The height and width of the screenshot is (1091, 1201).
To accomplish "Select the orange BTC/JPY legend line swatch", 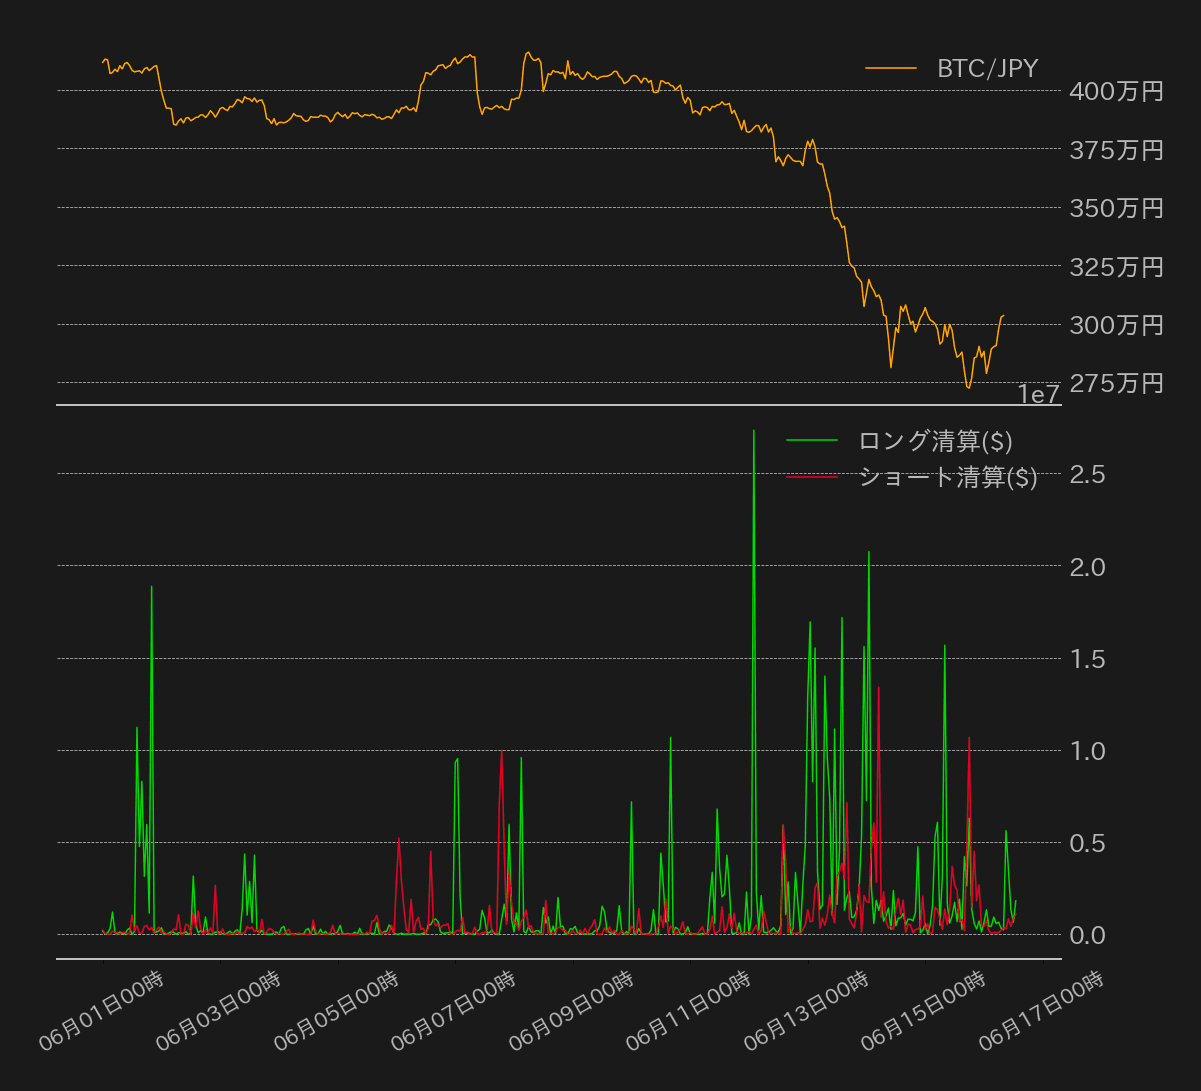I will (x=891, y=68).
